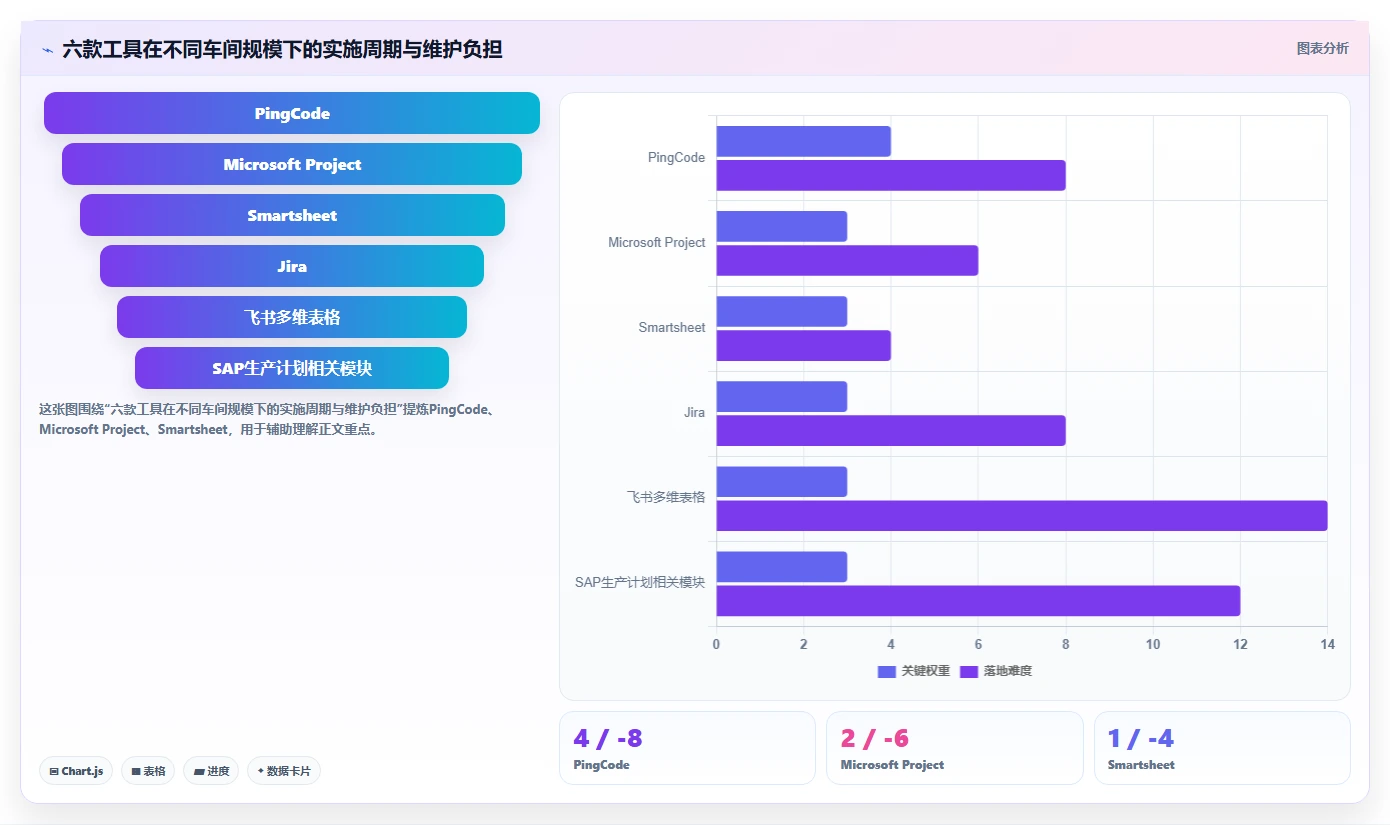Click 飞书多维表格's 落地难度 chart bar
This screenshot has height=825, width=1390.
pyautogui.click(x=1022, y=515)
